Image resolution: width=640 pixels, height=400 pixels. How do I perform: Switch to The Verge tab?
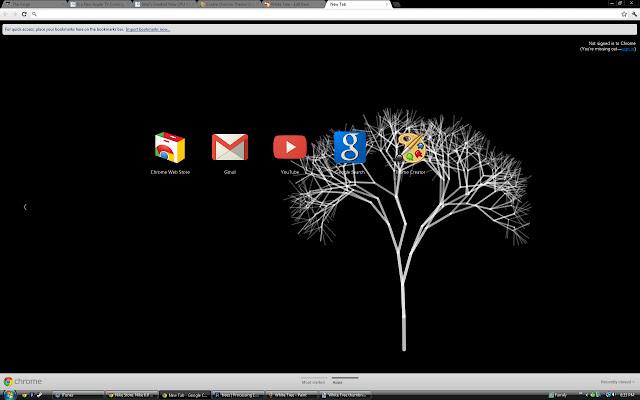(34, 4)
